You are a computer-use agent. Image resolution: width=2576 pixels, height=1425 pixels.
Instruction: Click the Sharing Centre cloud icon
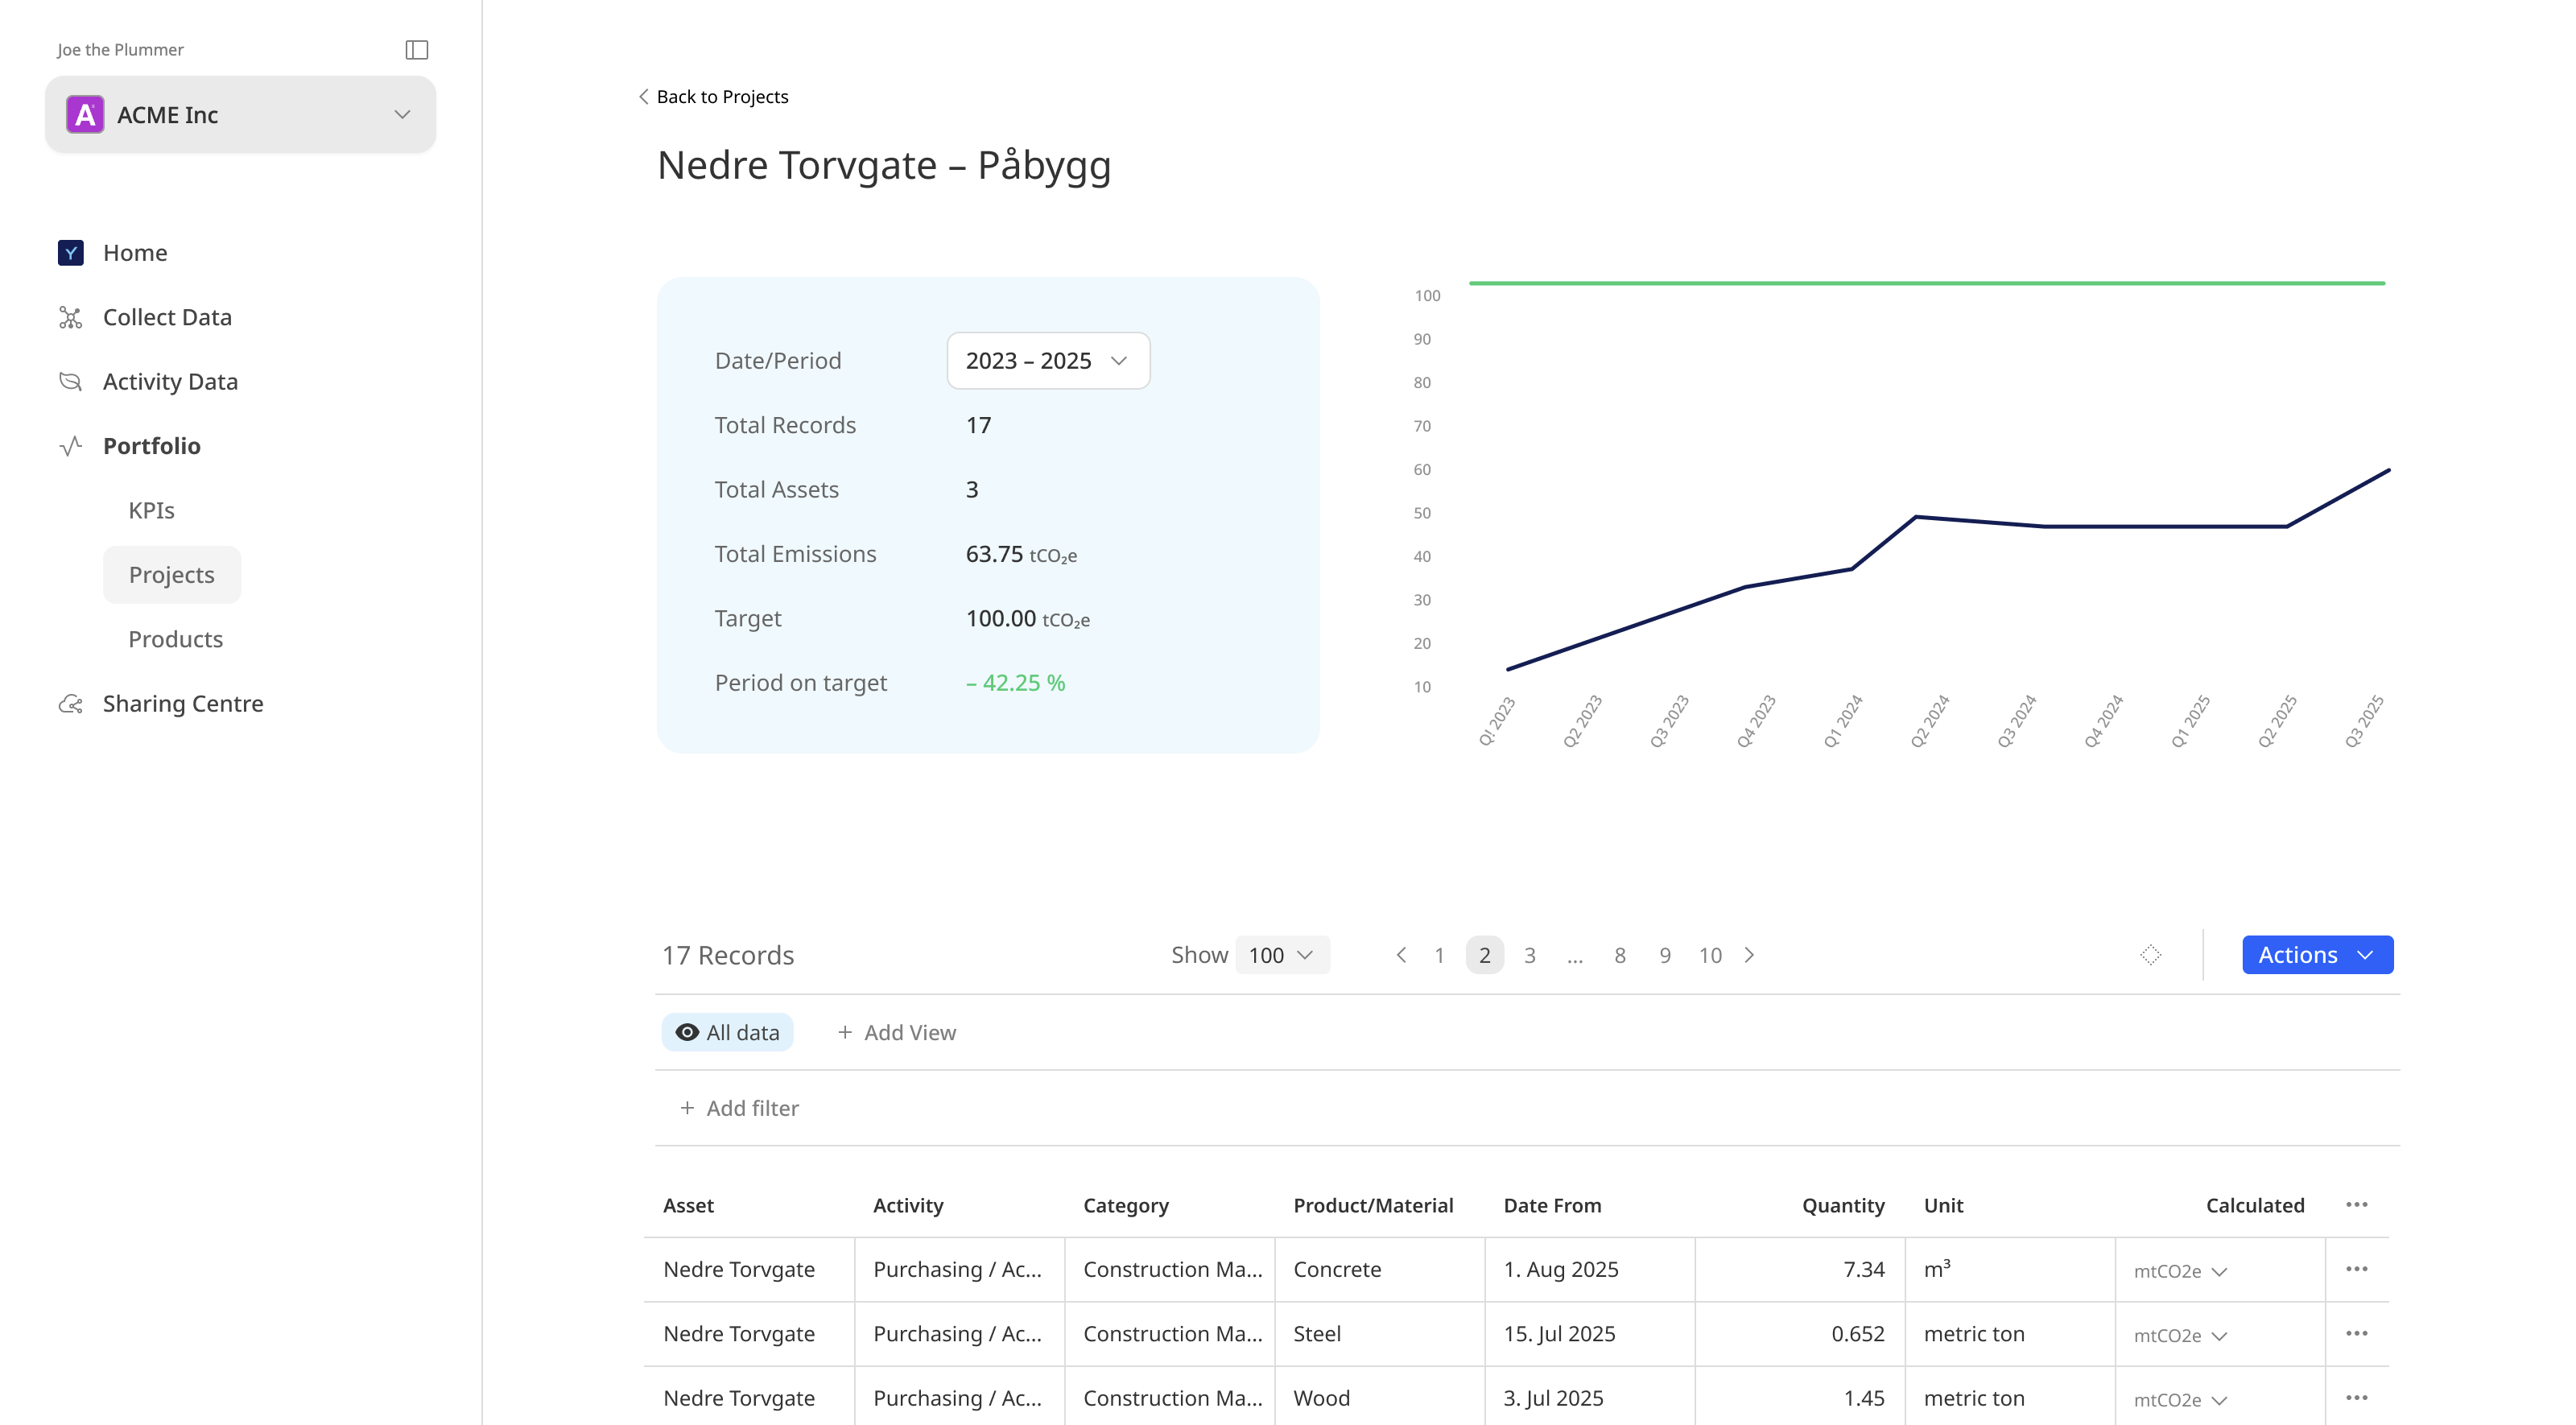click(x=70, y=704)
